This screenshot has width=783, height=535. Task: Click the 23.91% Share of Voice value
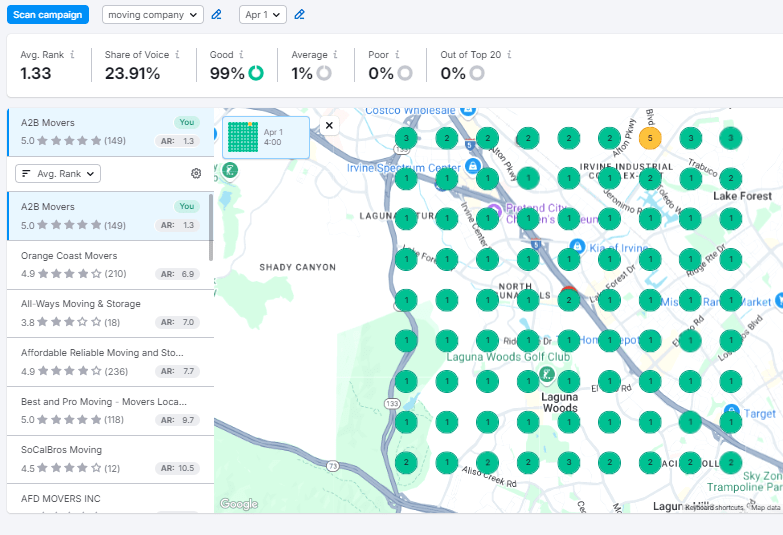coord(132,73)
